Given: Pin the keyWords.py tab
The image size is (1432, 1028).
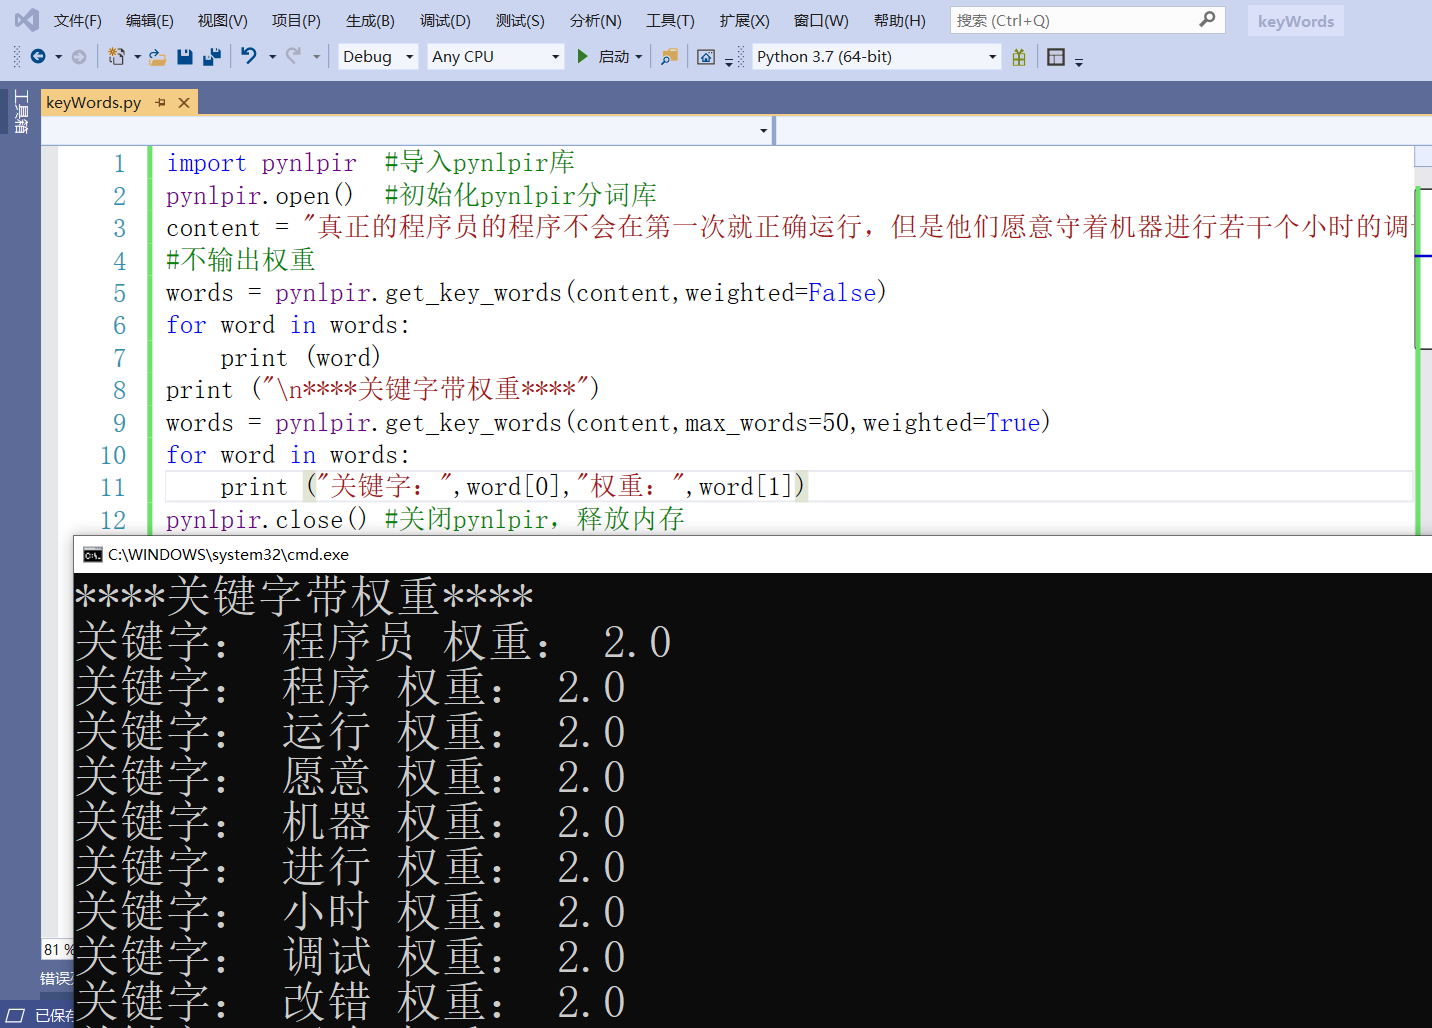Looking at the screenshot, I should 161,102.
